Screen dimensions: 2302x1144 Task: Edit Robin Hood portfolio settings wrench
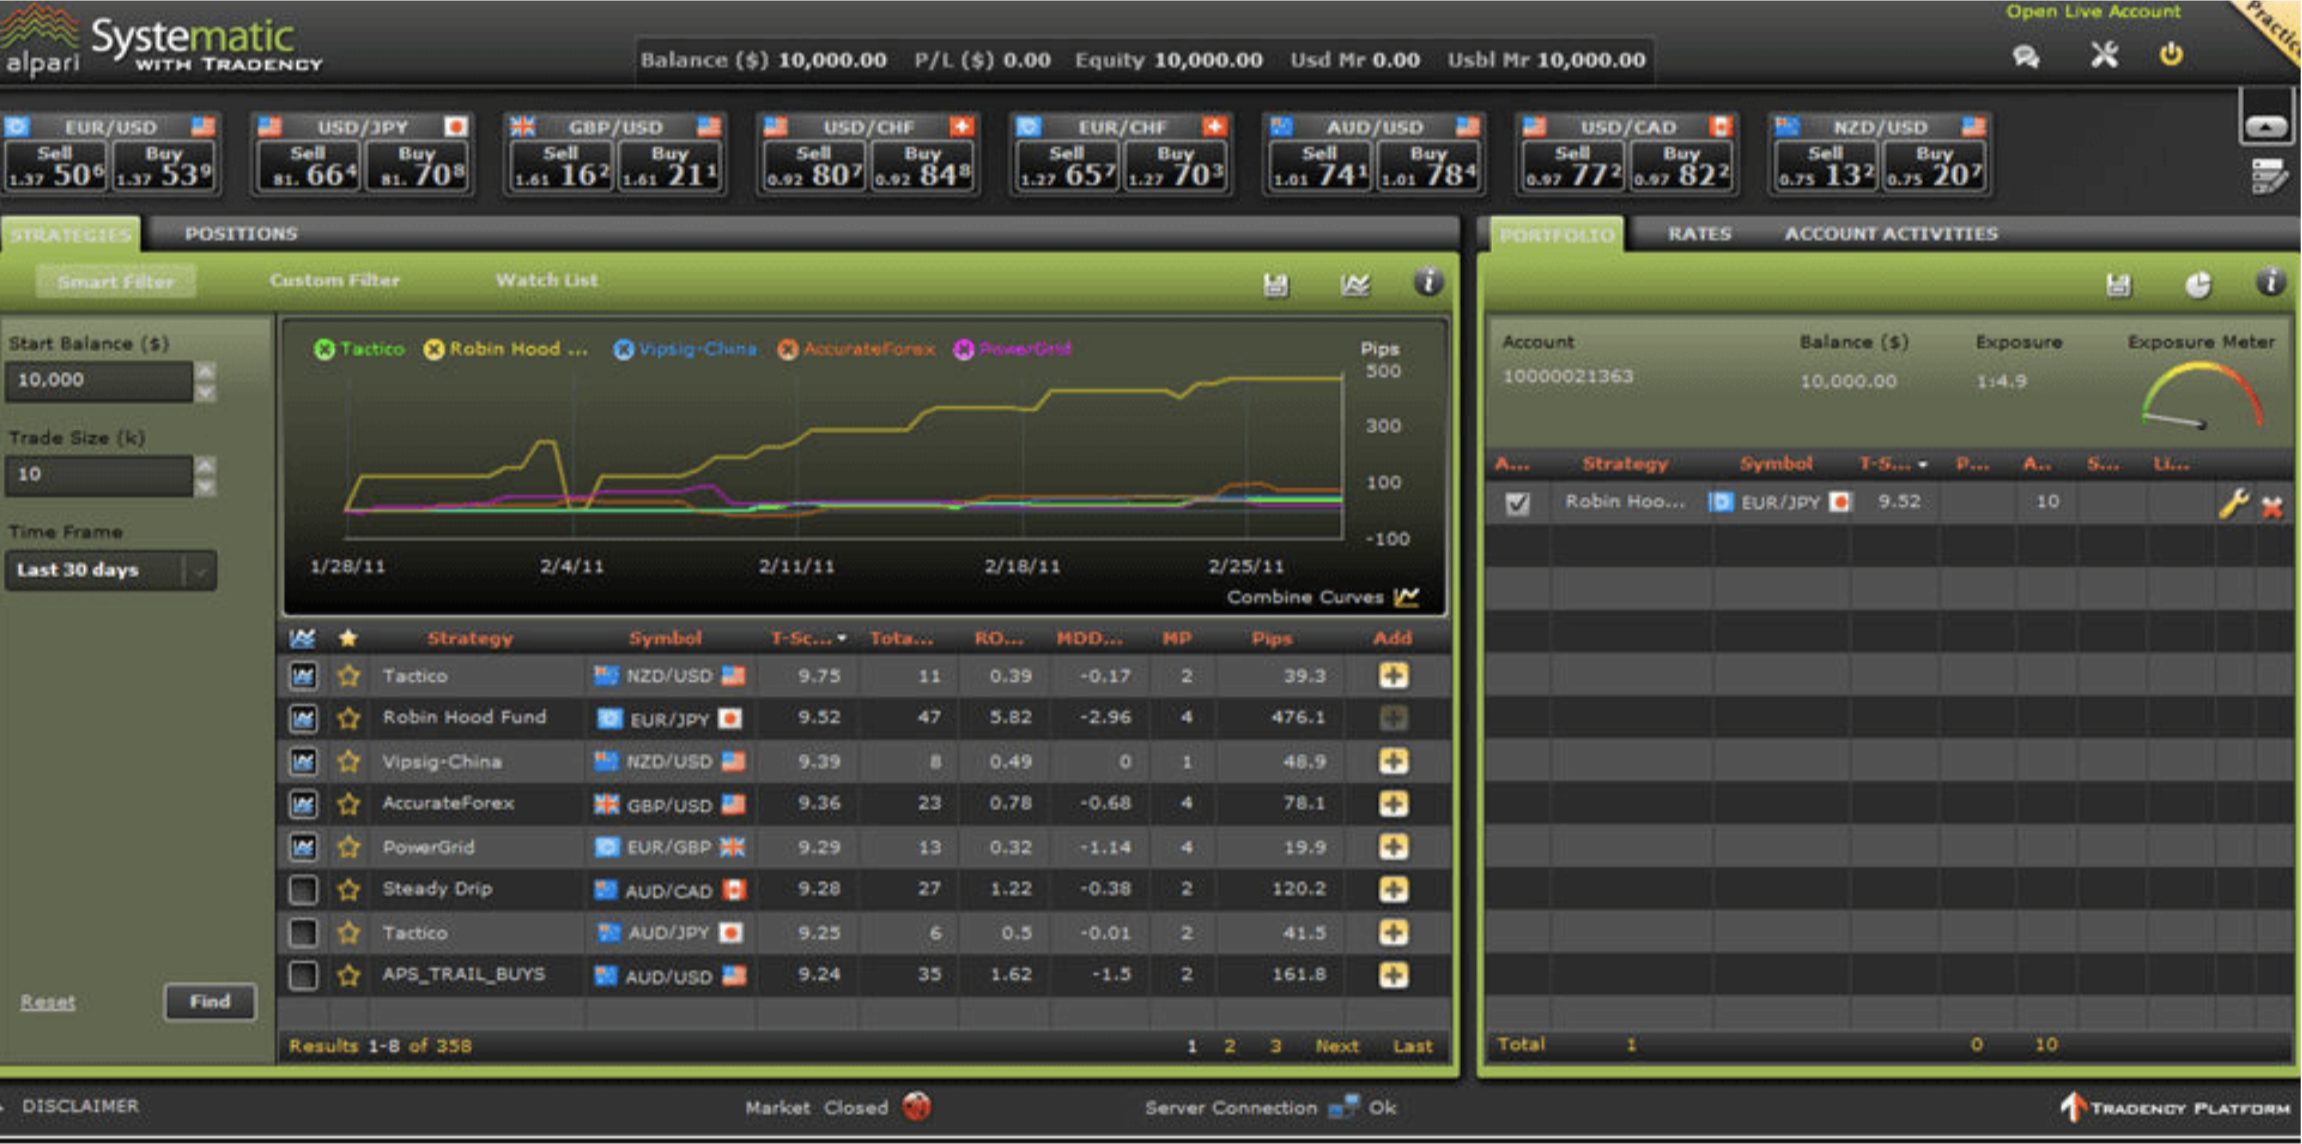(x=2232, y=504)
